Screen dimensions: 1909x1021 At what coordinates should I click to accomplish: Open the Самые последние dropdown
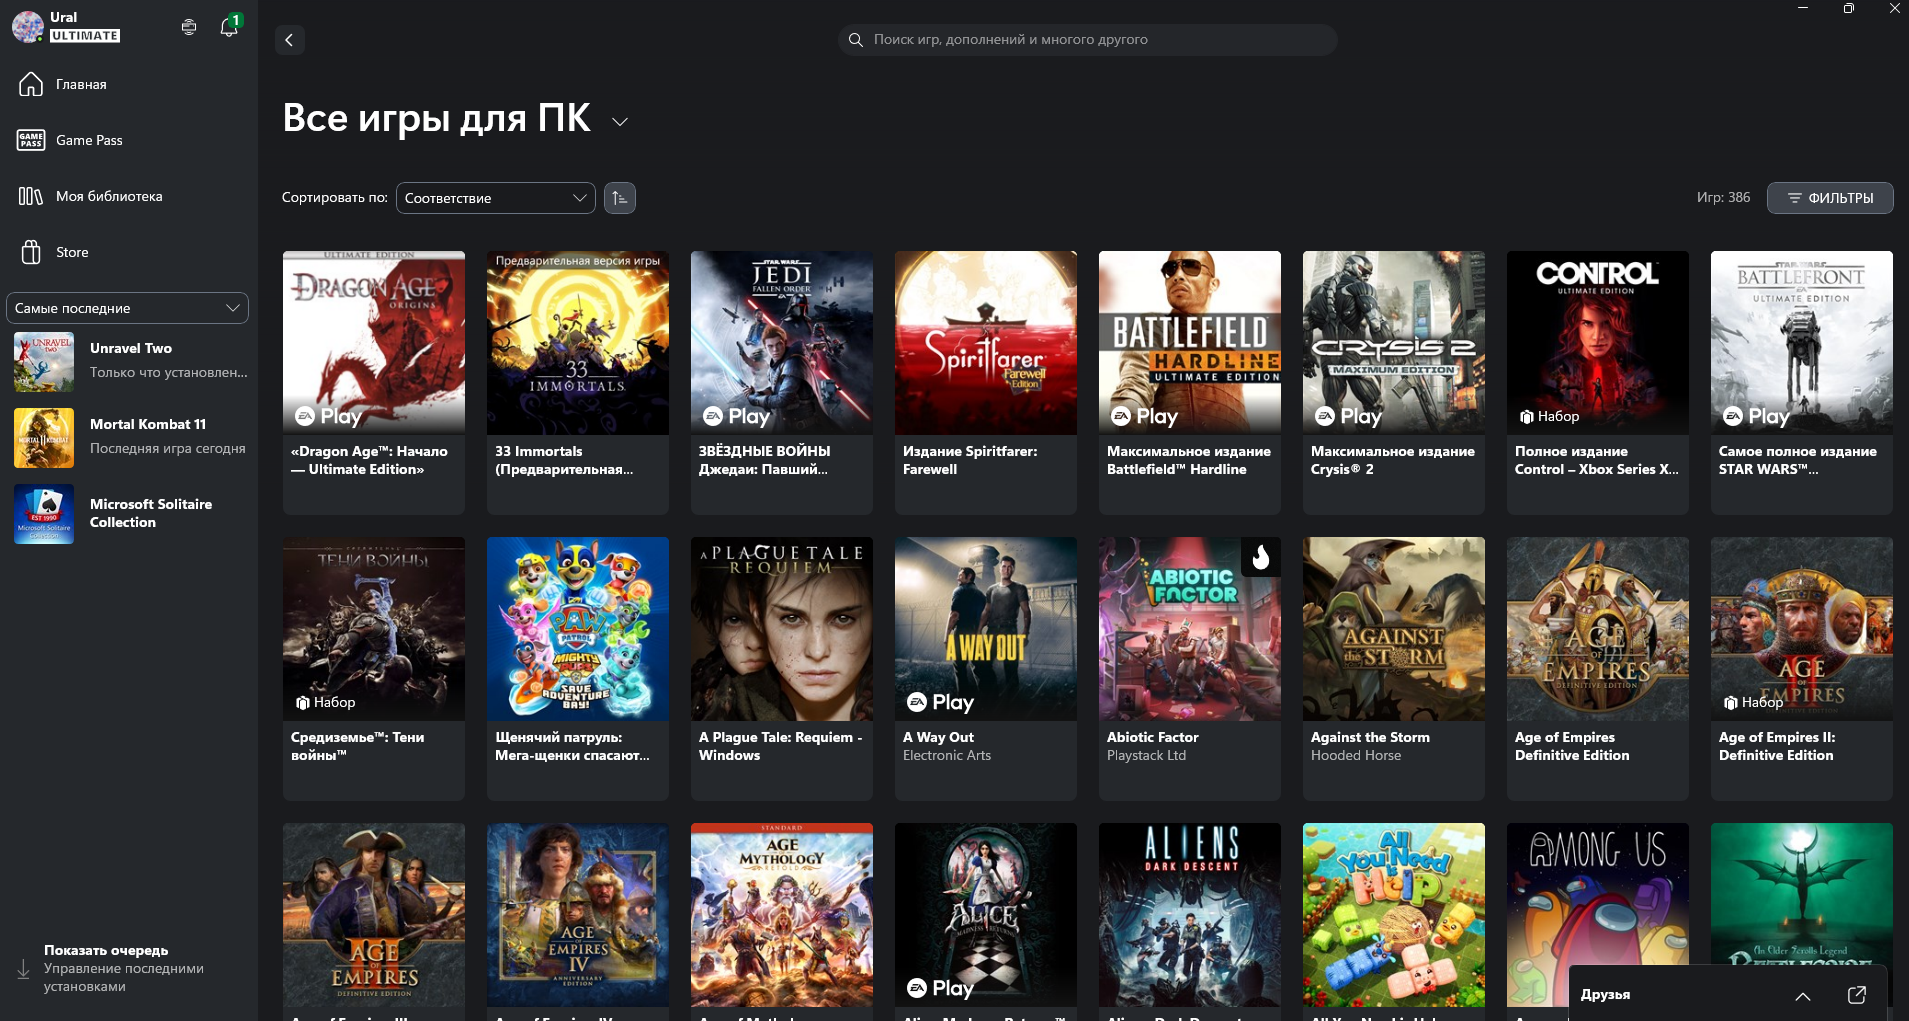click(127, 308)
